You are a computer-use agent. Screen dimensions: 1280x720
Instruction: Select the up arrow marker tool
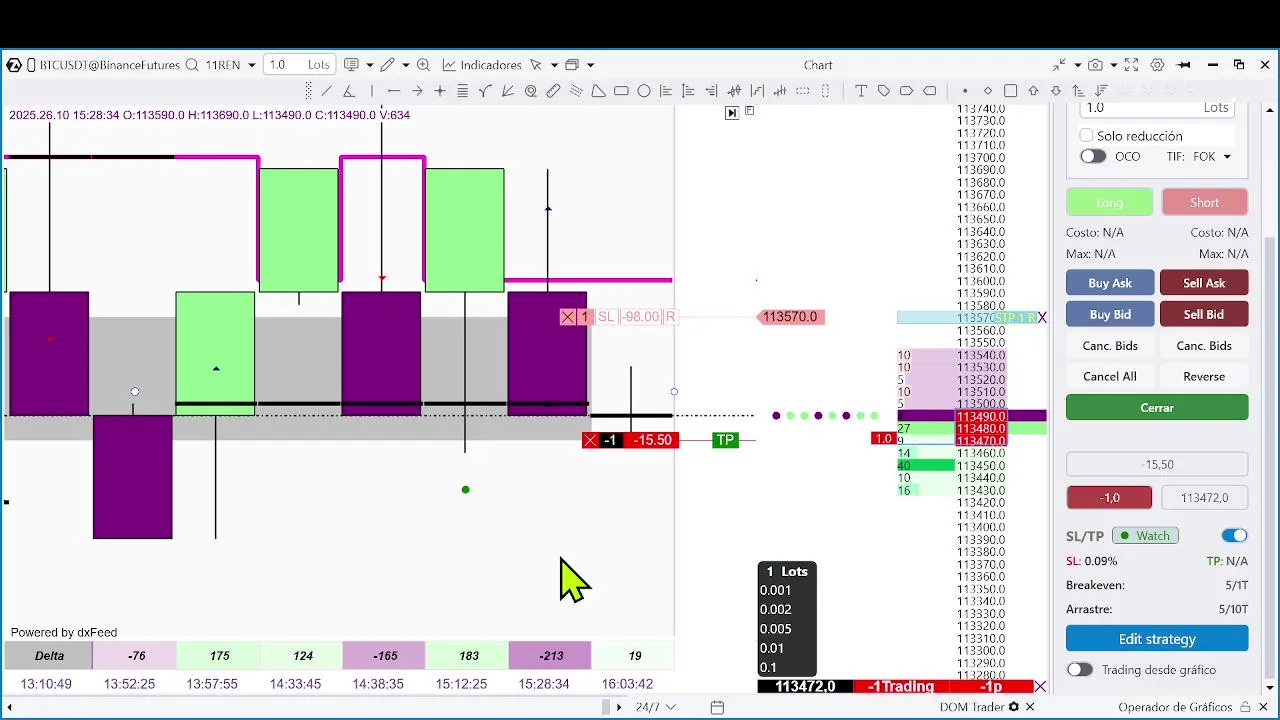tap(1034, 91)
